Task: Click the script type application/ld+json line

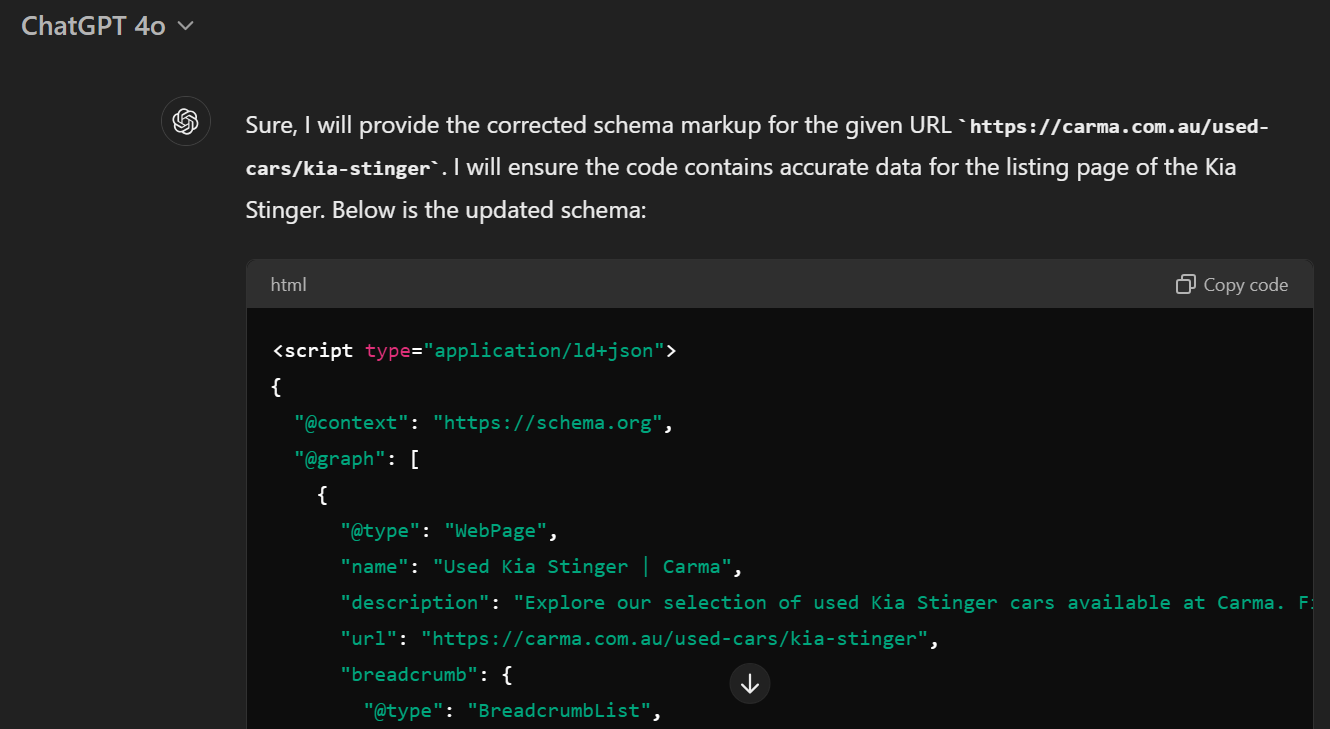Action: pyautogui.click(x=475, y=351)
